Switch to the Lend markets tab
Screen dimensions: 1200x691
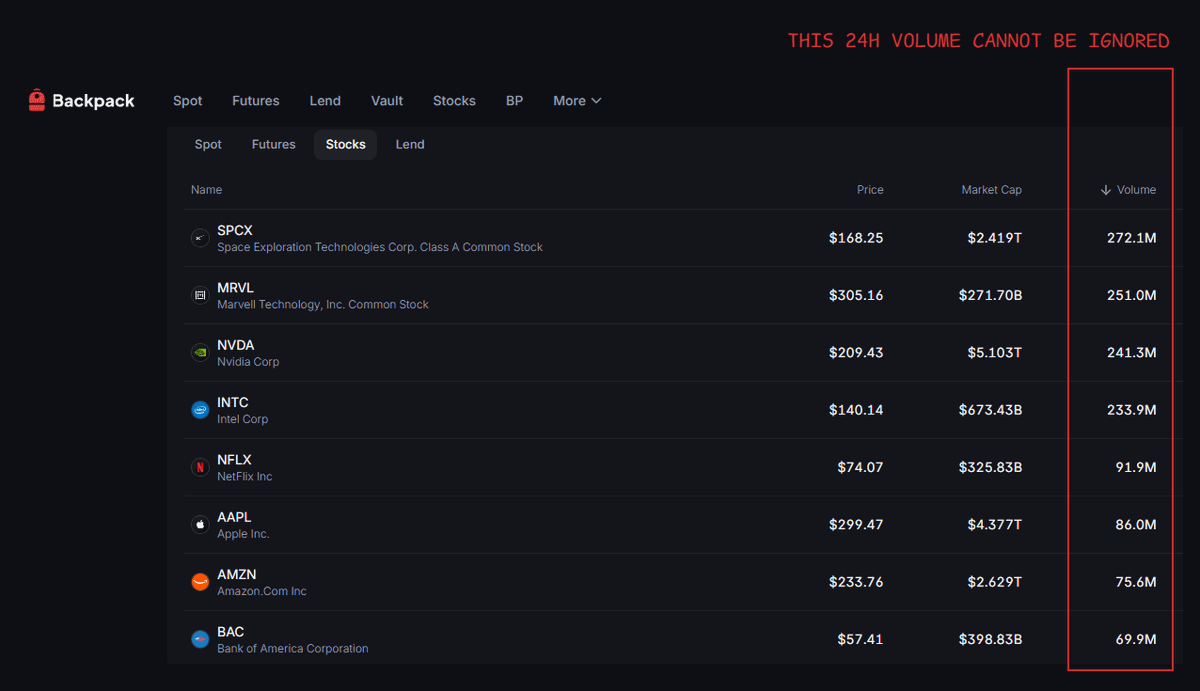pos(410,144)
